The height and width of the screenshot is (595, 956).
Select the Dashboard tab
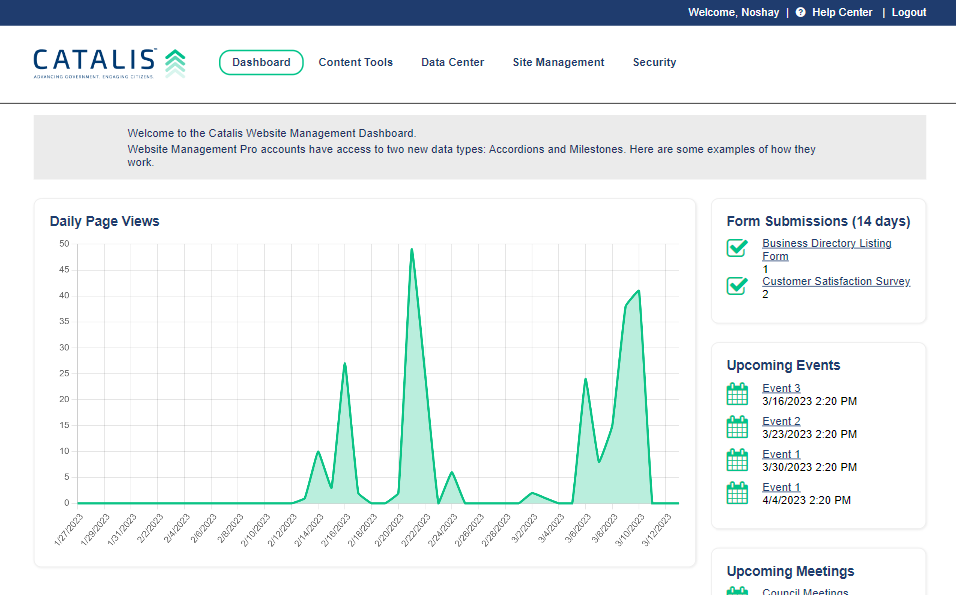point(261,62)
